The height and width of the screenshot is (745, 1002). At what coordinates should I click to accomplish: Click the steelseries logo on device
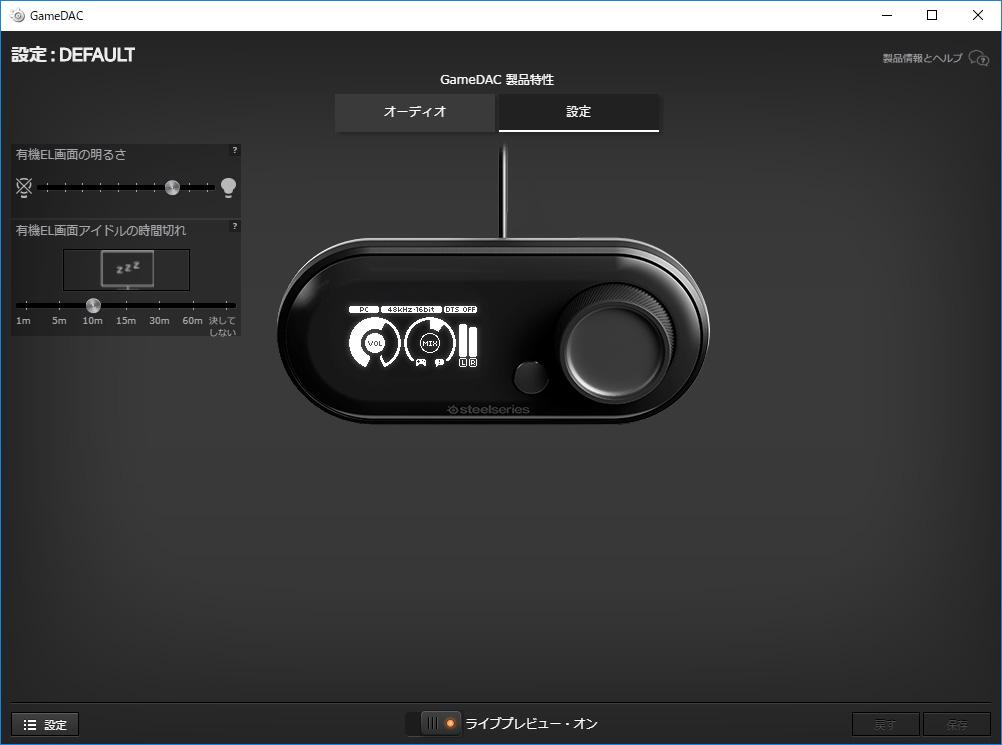click(488, 410)
